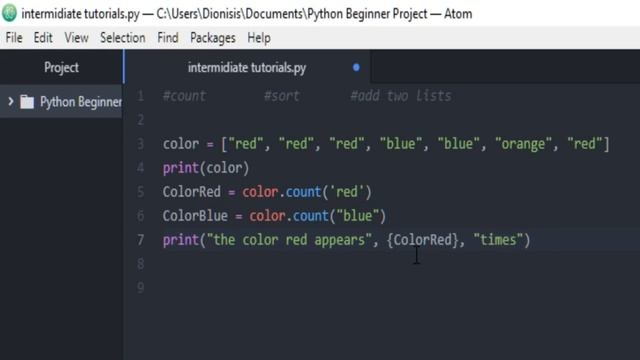Click the ColorRed variable on line 5

pyautogui.click(x=191, y=192)
